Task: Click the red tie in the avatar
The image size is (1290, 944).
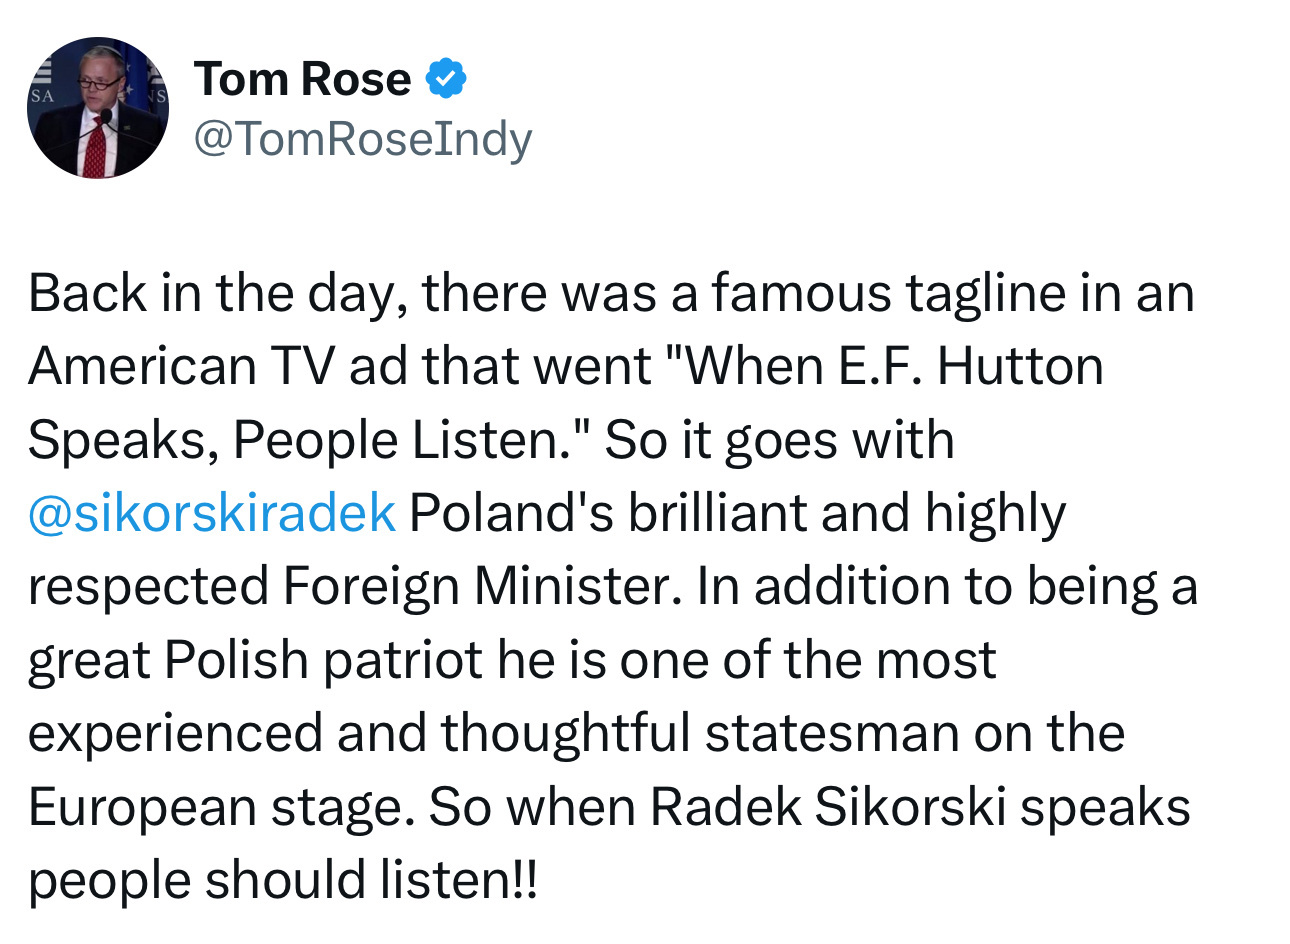Action: (x=95, y=152)
